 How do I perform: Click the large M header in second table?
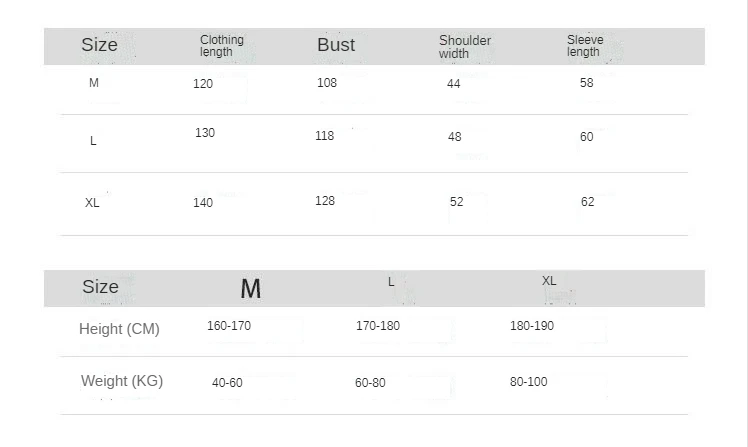251,289
